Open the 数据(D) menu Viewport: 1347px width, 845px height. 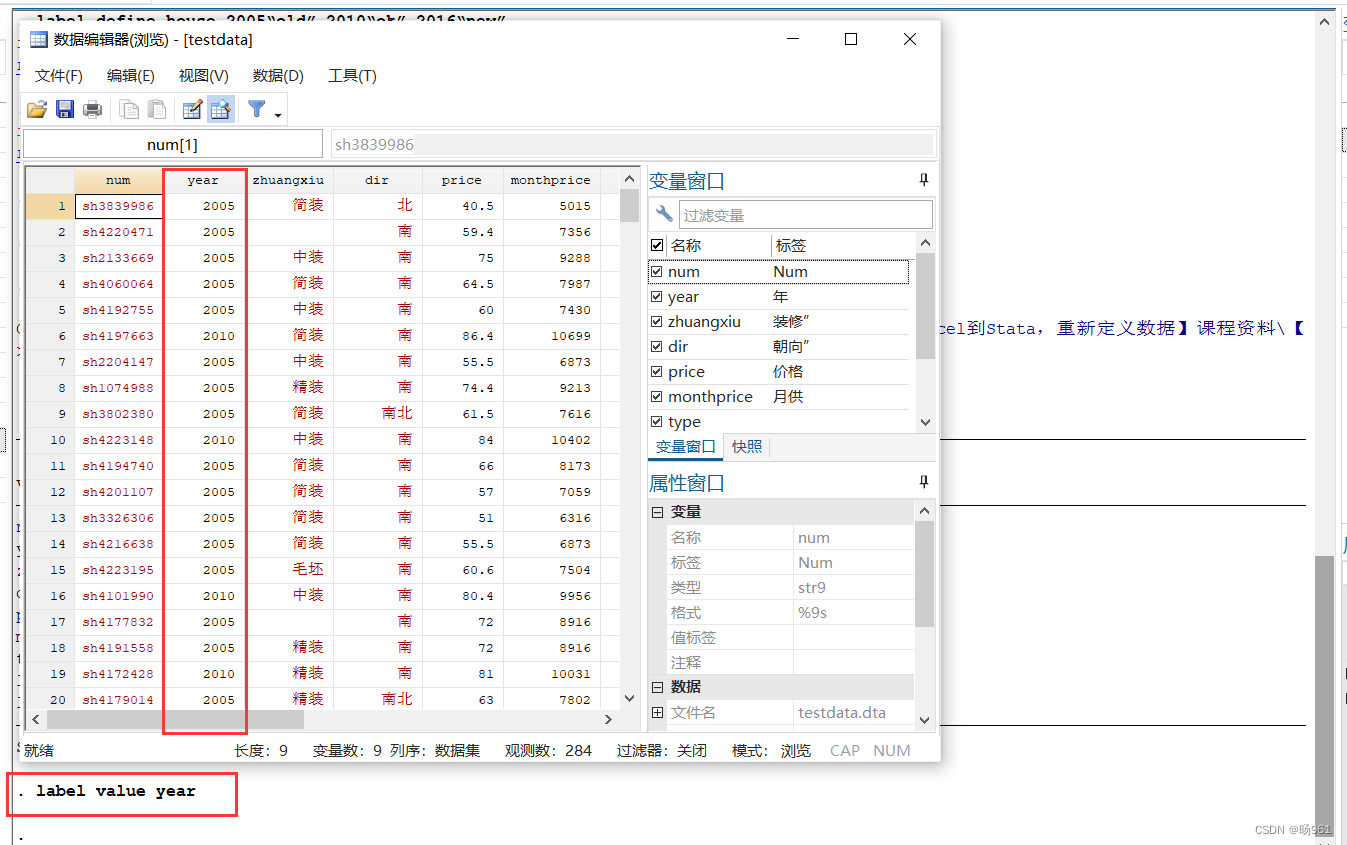[278, 76]
